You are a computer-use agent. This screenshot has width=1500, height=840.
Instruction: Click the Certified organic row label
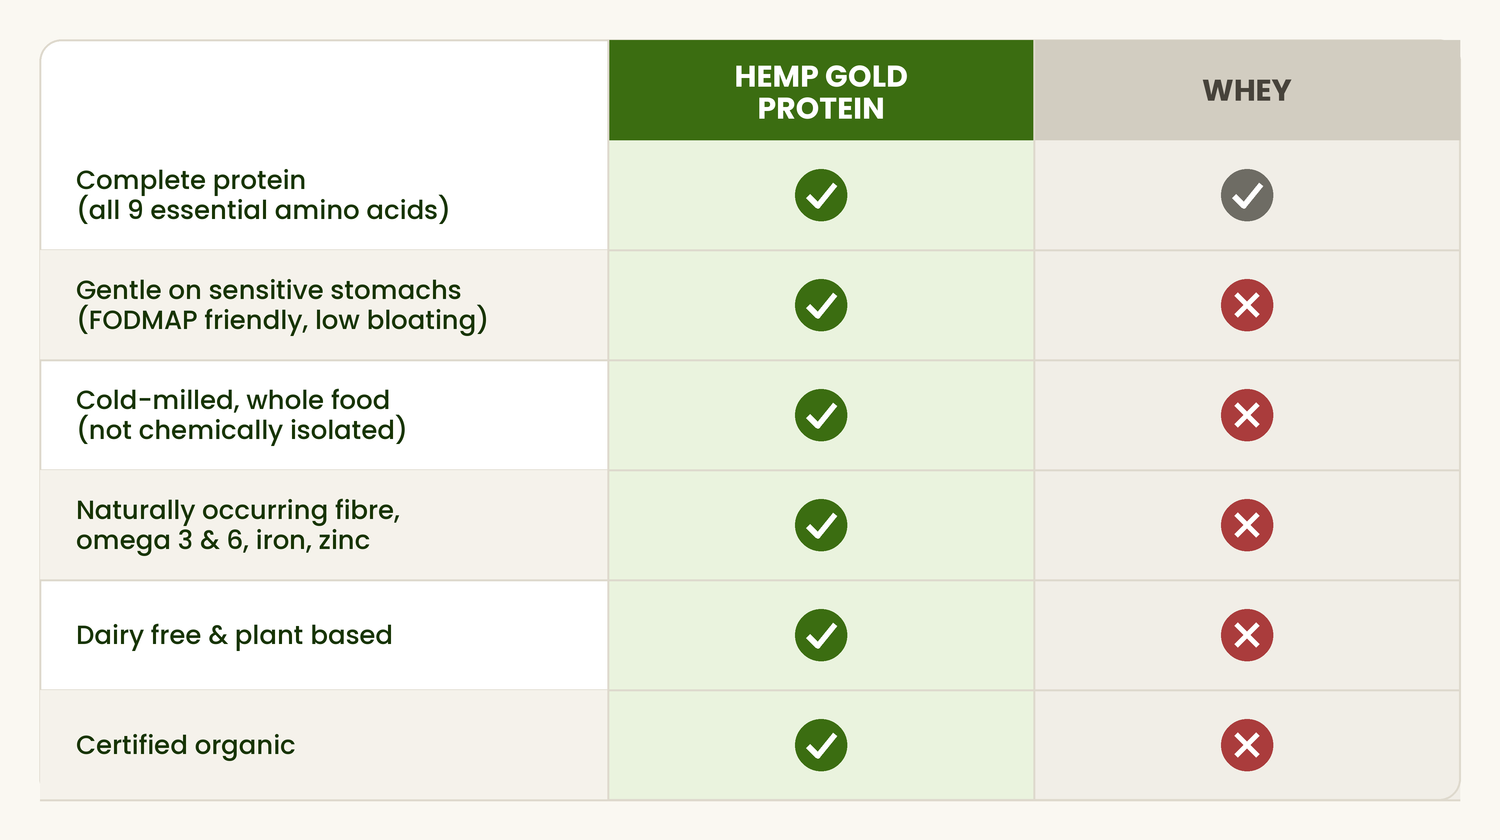(185, 745)
